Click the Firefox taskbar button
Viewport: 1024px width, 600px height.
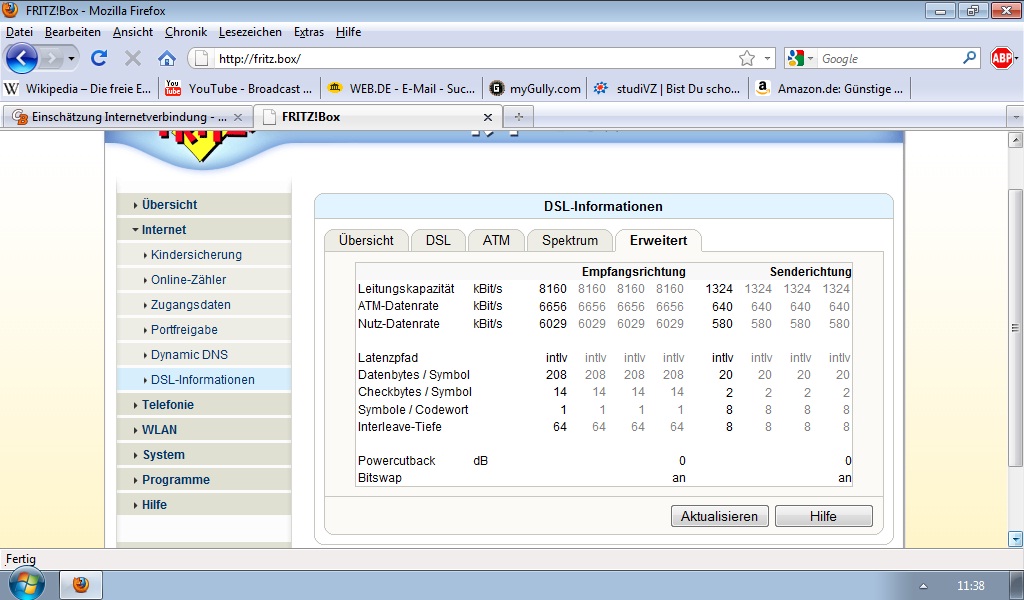pyautogui.click(x=81, y=584)
